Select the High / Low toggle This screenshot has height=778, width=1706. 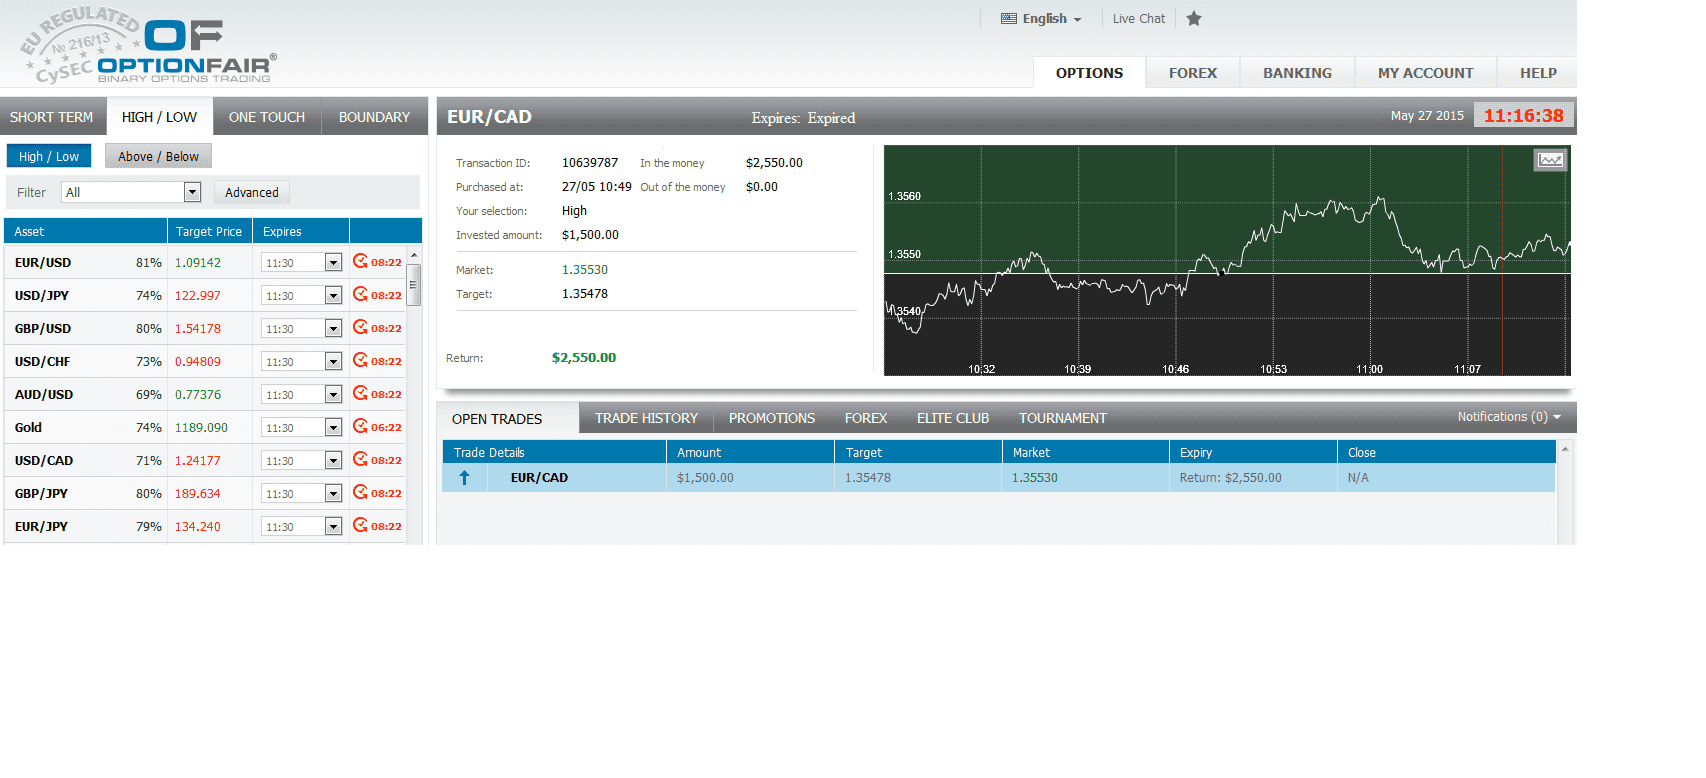click(49, 156)
